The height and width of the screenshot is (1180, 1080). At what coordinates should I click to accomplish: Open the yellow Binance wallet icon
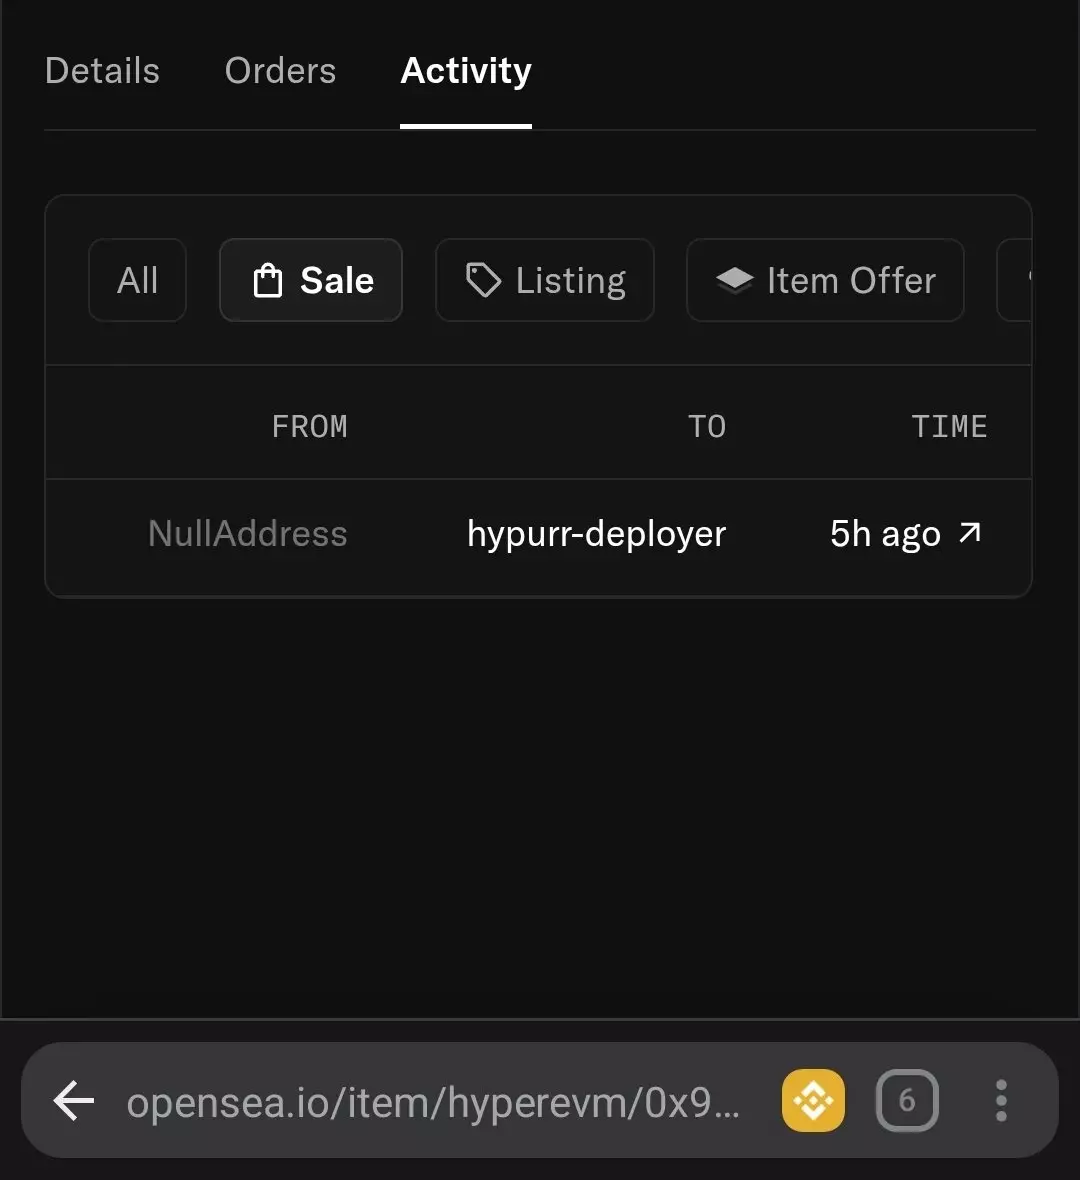coord(813,1101)
